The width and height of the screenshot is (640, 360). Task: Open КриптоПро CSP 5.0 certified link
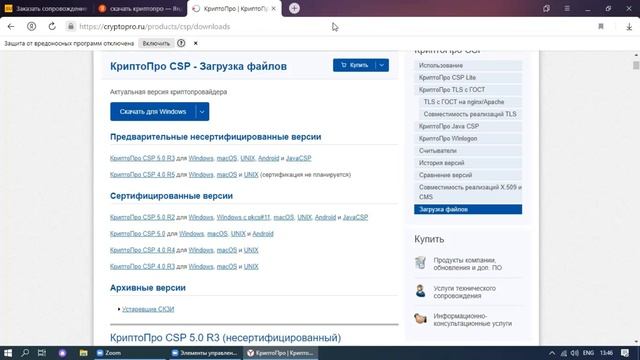pyautogui.click(x=138, y=234)
